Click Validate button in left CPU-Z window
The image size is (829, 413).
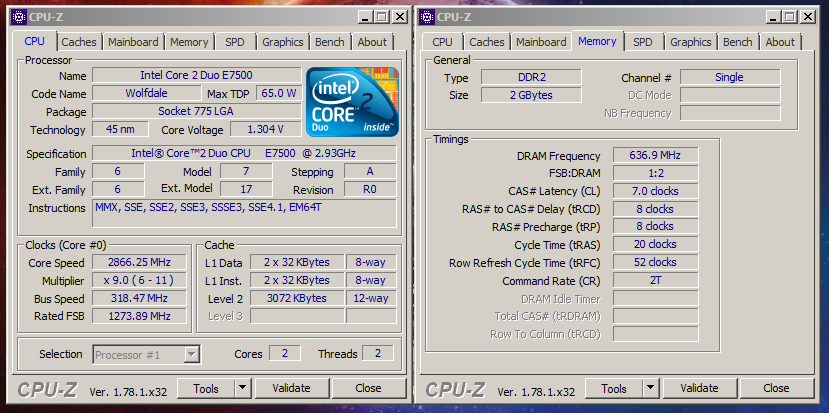click(x=291, y=389)
